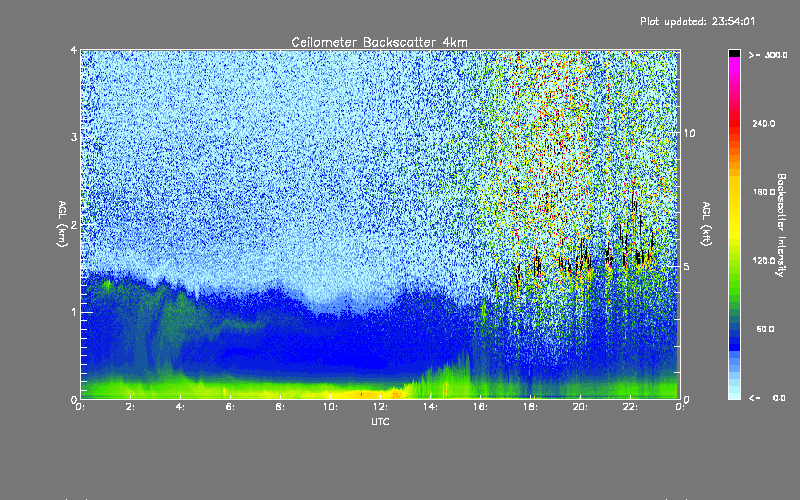800x500 pixels.
Task: Click the black top swatch of the colorbar
Action: tap(734, 53)
